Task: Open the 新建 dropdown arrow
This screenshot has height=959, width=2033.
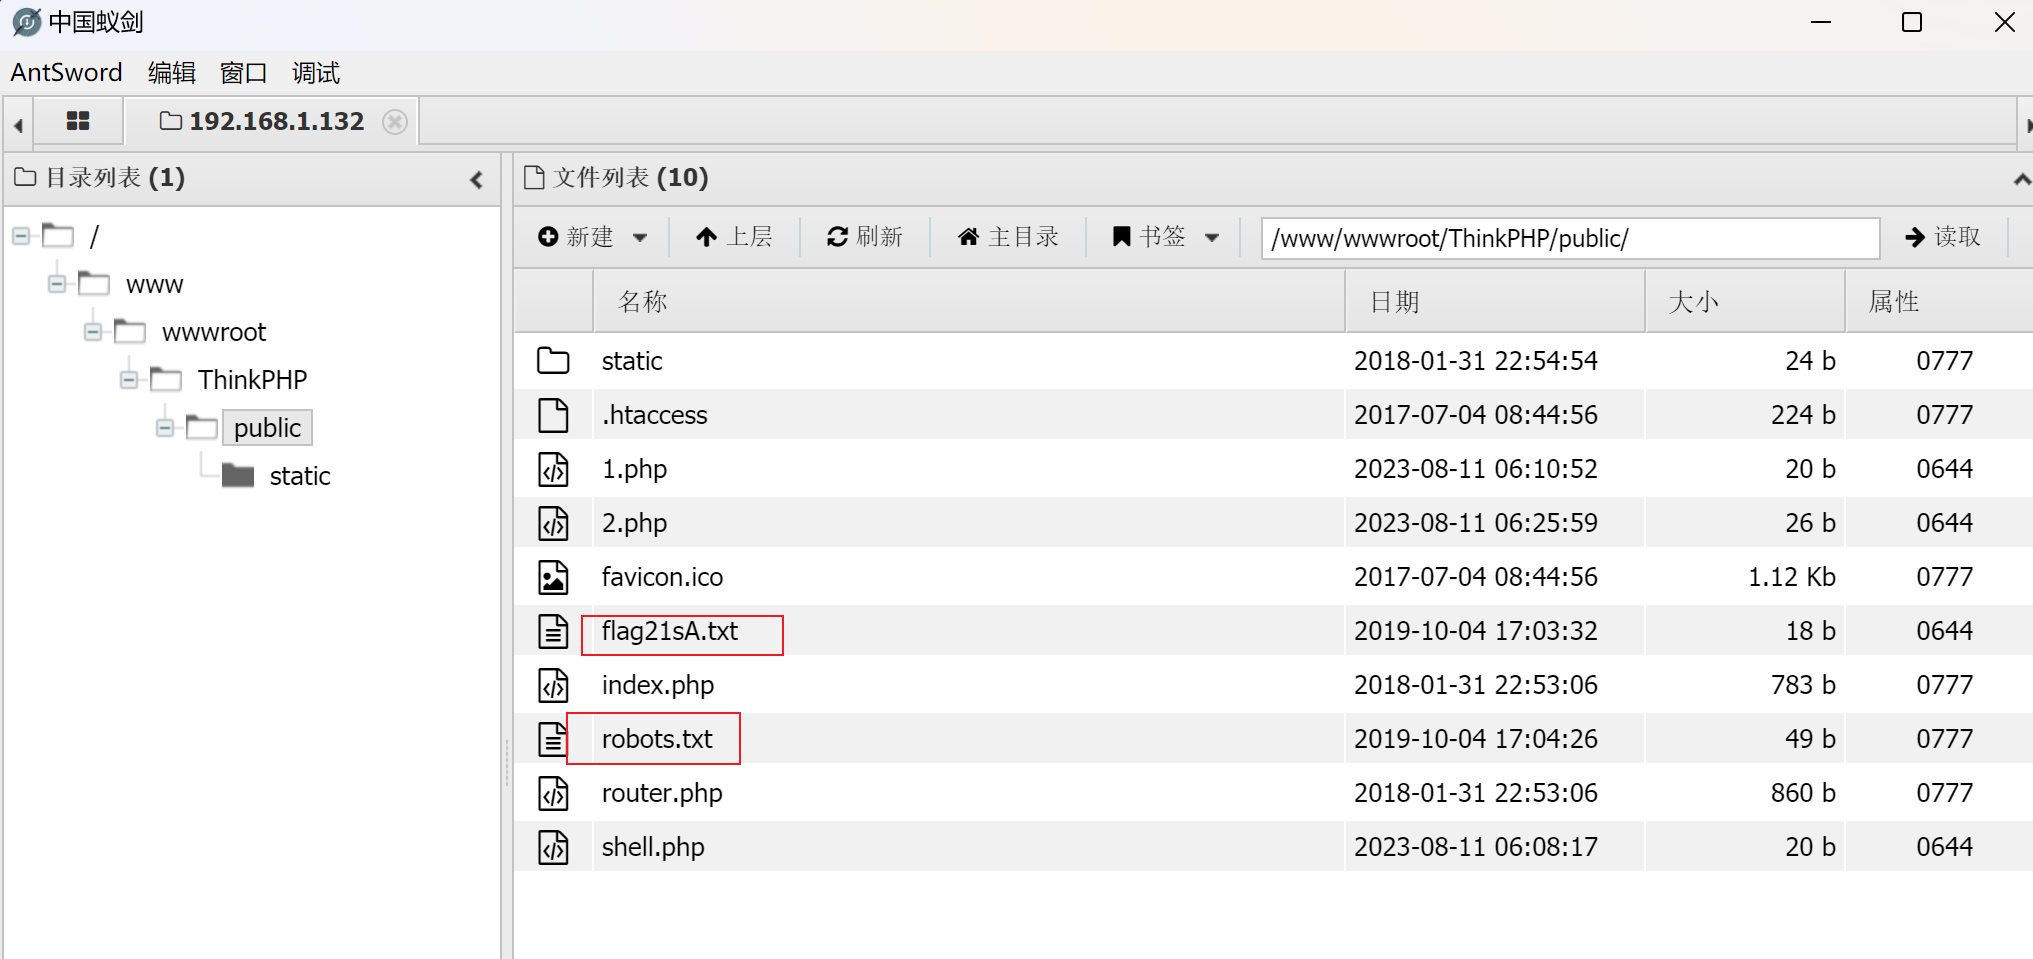Action: tap(640, 238)
